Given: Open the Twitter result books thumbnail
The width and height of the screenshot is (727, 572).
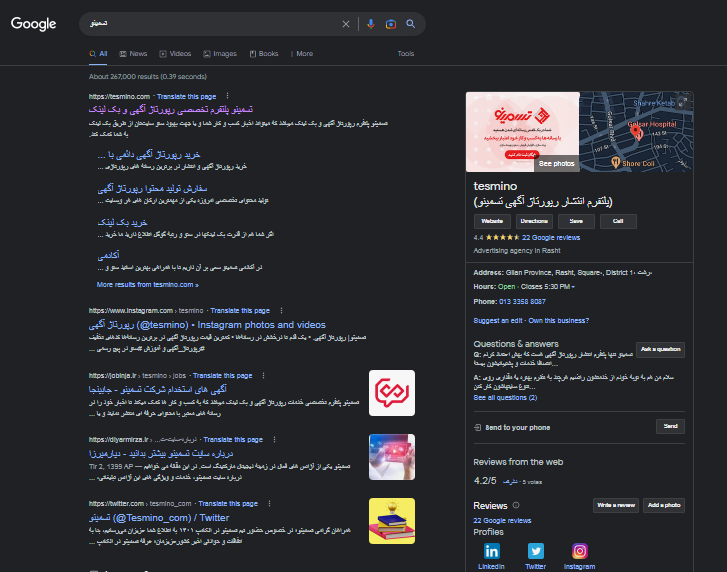Looking at the screenshot, I should tap(392, 521).
